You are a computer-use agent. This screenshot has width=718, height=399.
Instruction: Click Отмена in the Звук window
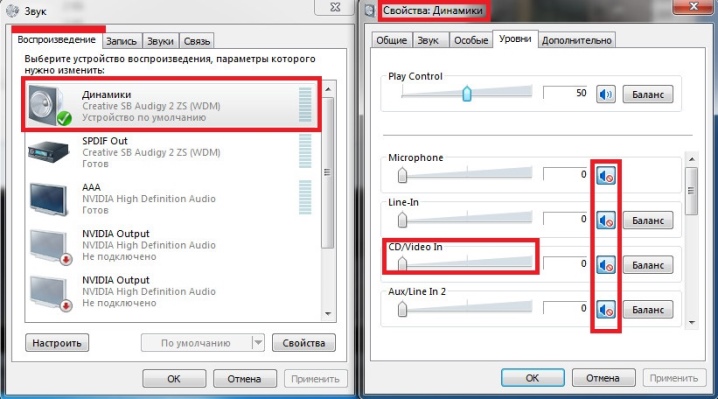click(x=245, y=378)
